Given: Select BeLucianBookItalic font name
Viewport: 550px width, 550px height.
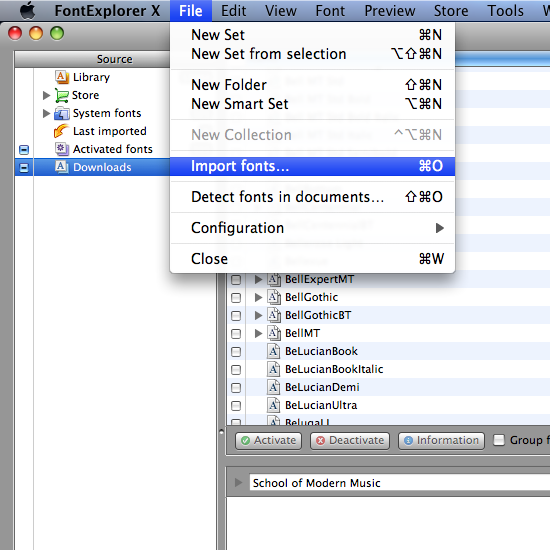Looking at the screenshot, I should pyautogui.click(x=334, y=369).
